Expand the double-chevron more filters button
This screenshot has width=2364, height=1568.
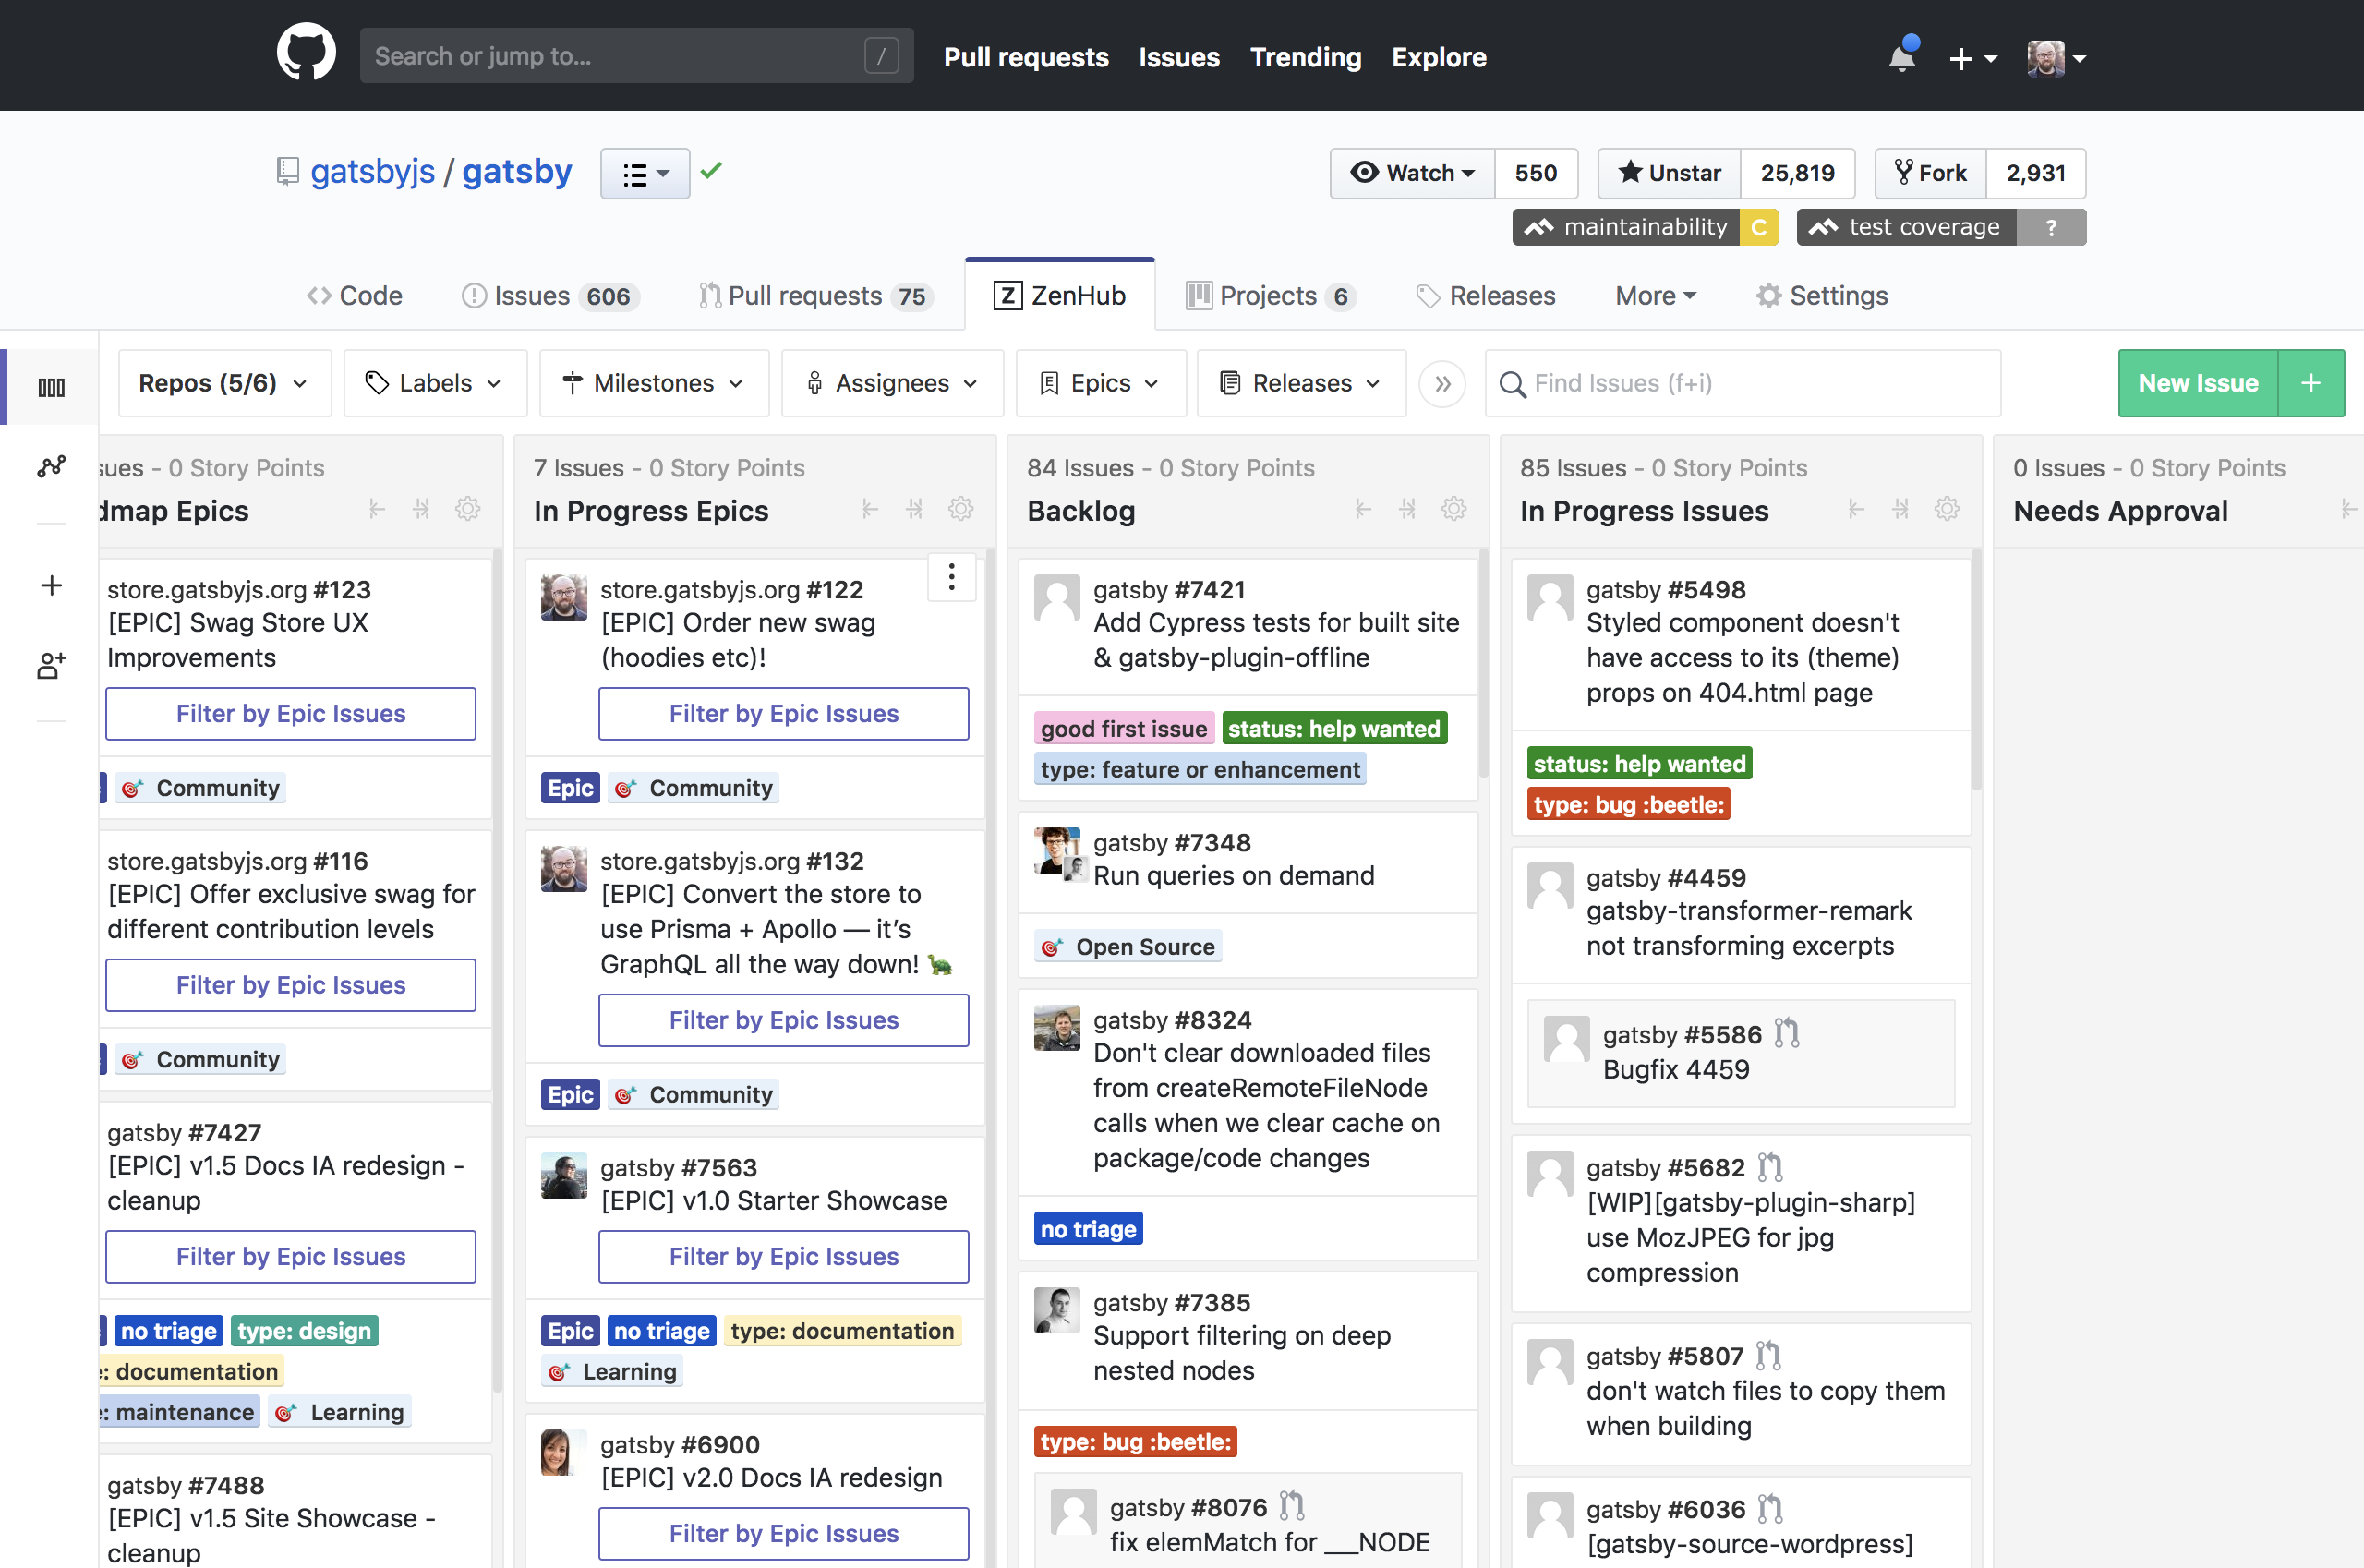(x=1442, y=384)
